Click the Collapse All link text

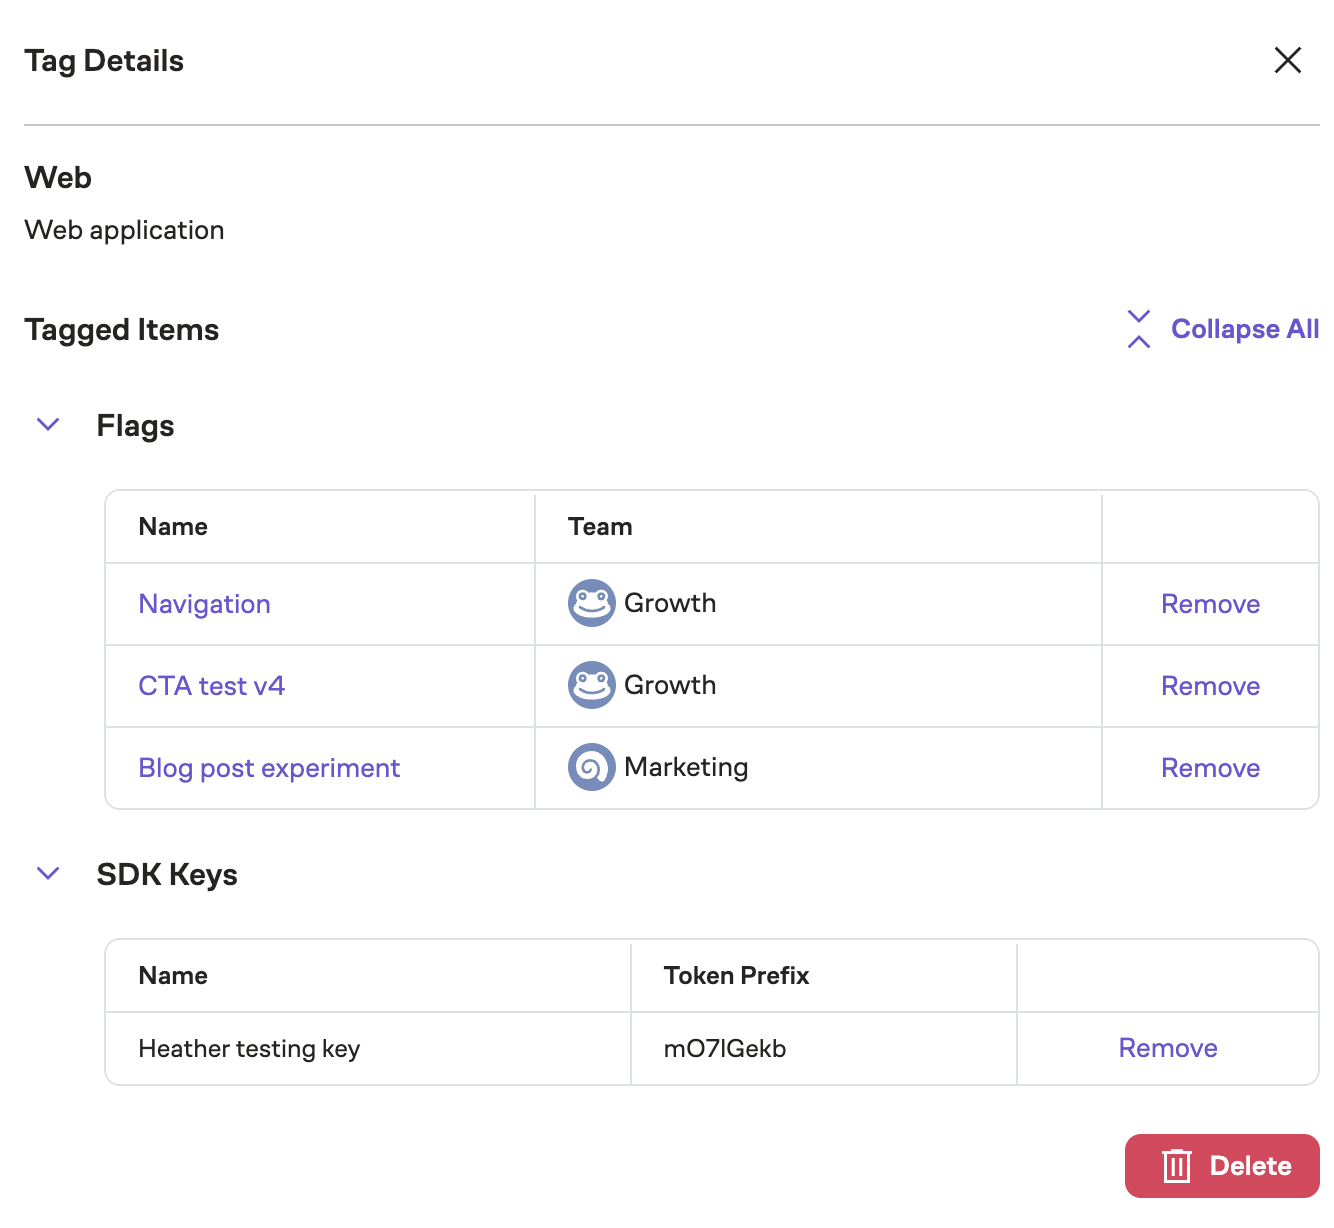pos(1244,329)
